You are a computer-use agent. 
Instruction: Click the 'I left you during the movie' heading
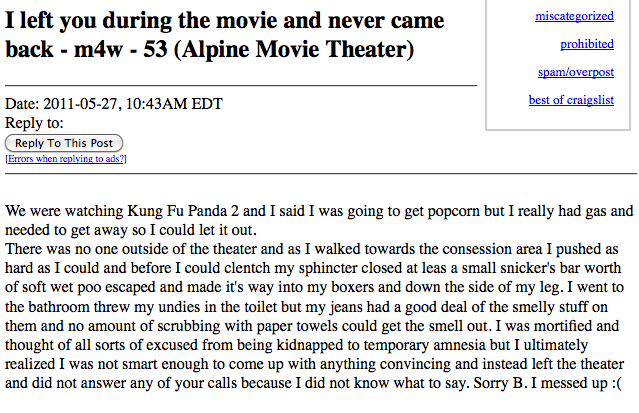[x=224, y=35]
